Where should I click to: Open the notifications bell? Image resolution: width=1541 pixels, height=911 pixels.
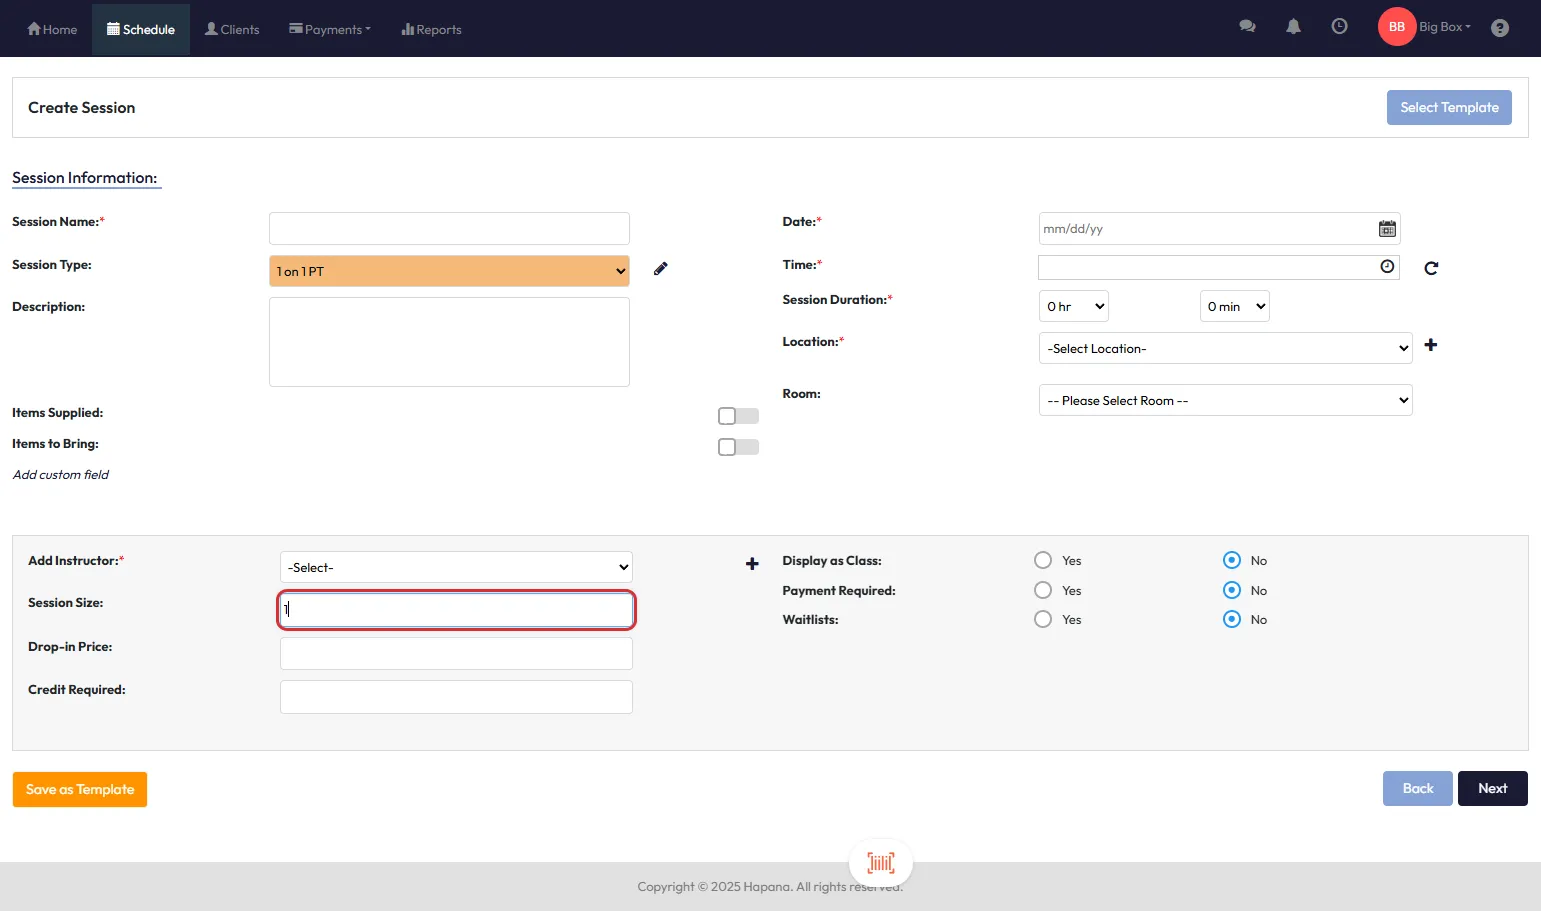click(1293, 27)
